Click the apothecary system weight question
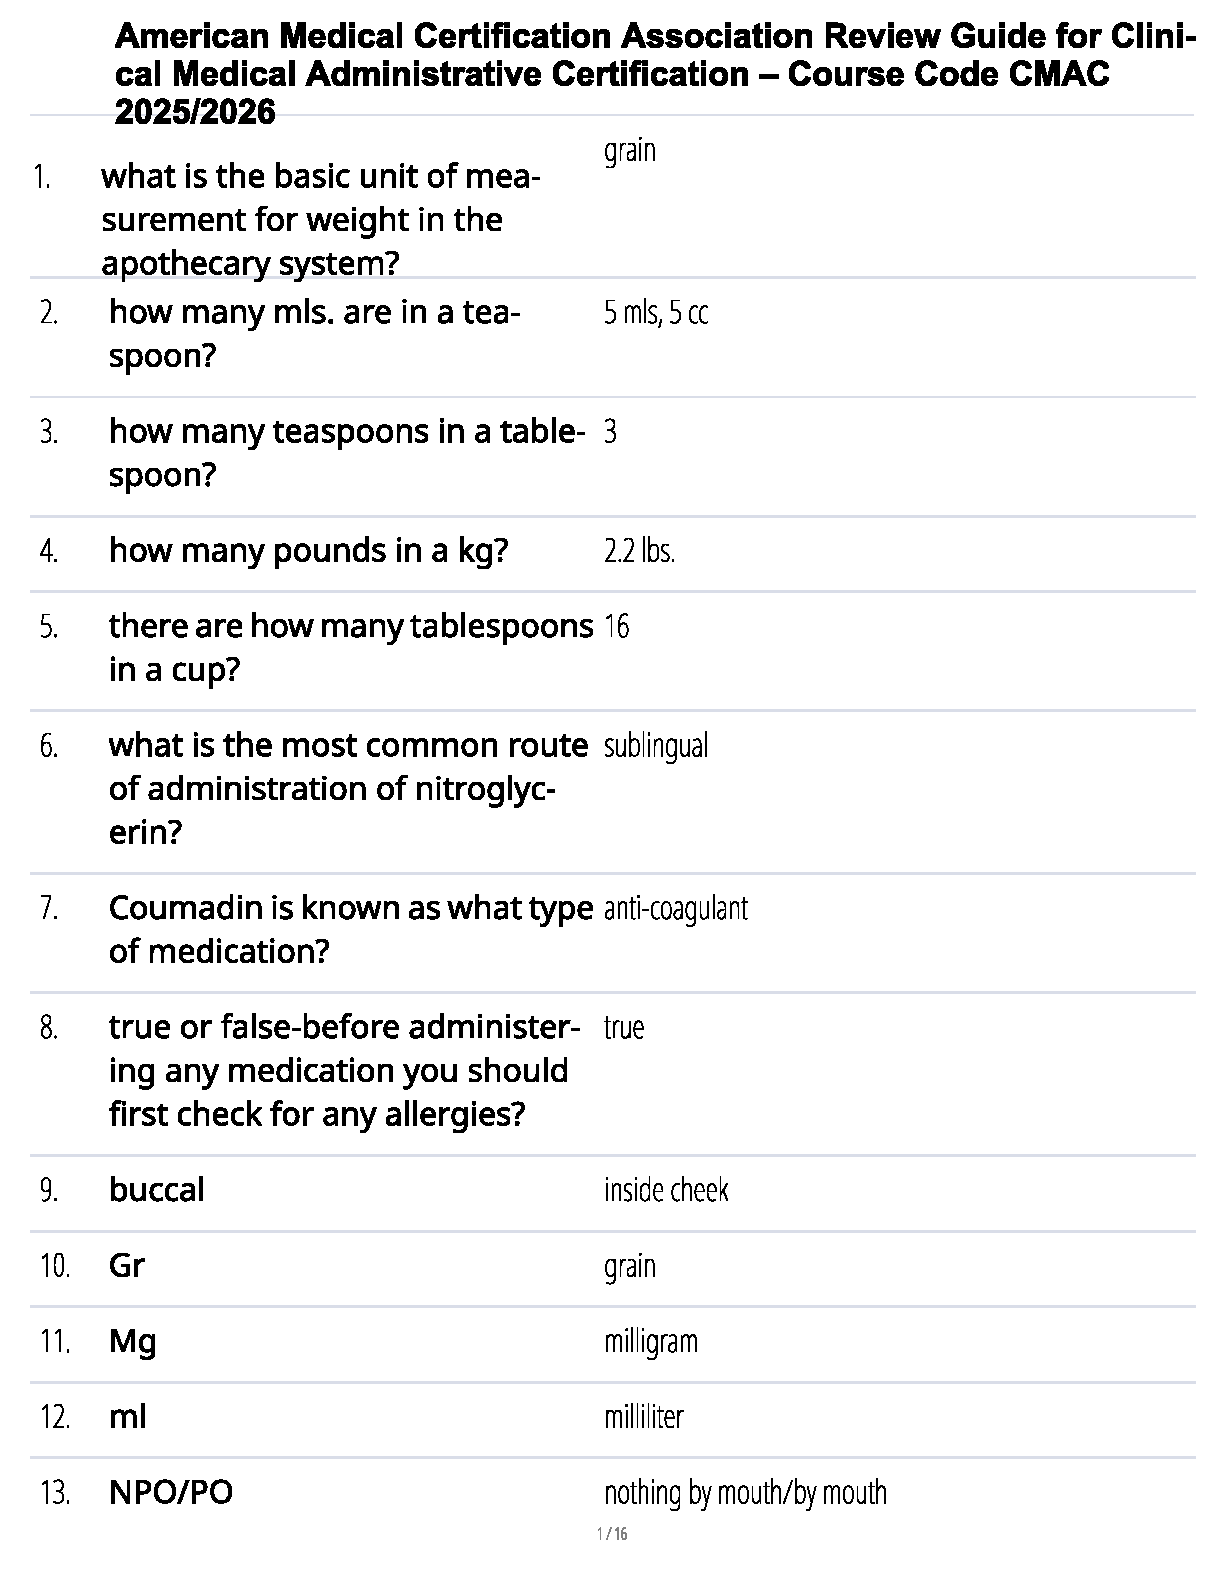Screen dimensions: 1224x1584 [x=320, y=220]
